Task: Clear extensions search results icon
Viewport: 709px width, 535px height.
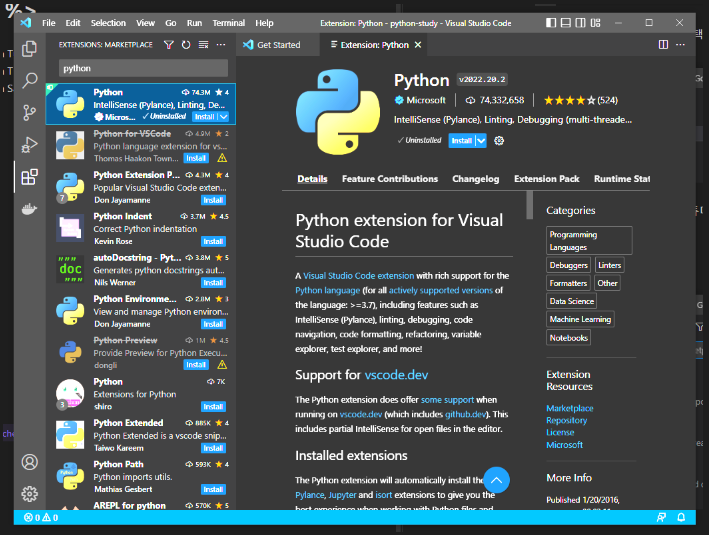Action: click(203, 45)
